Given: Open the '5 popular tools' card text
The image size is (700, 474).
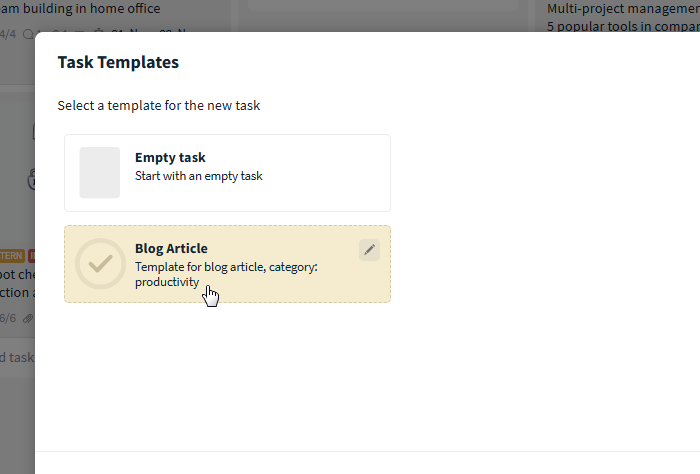Looking at the screenshot, I should (623, 26).
